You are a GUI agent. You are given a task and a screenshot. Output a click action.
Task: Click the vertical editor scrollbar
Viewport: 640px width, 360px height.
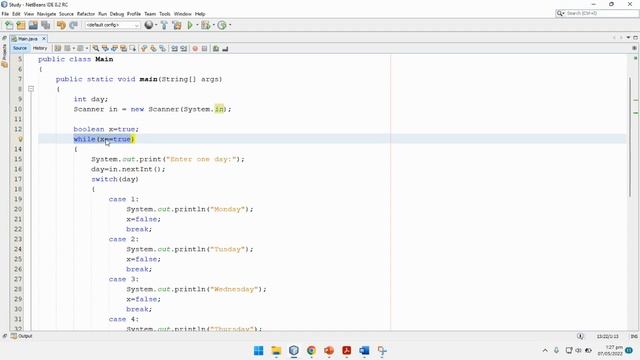[x=630, y=137]
